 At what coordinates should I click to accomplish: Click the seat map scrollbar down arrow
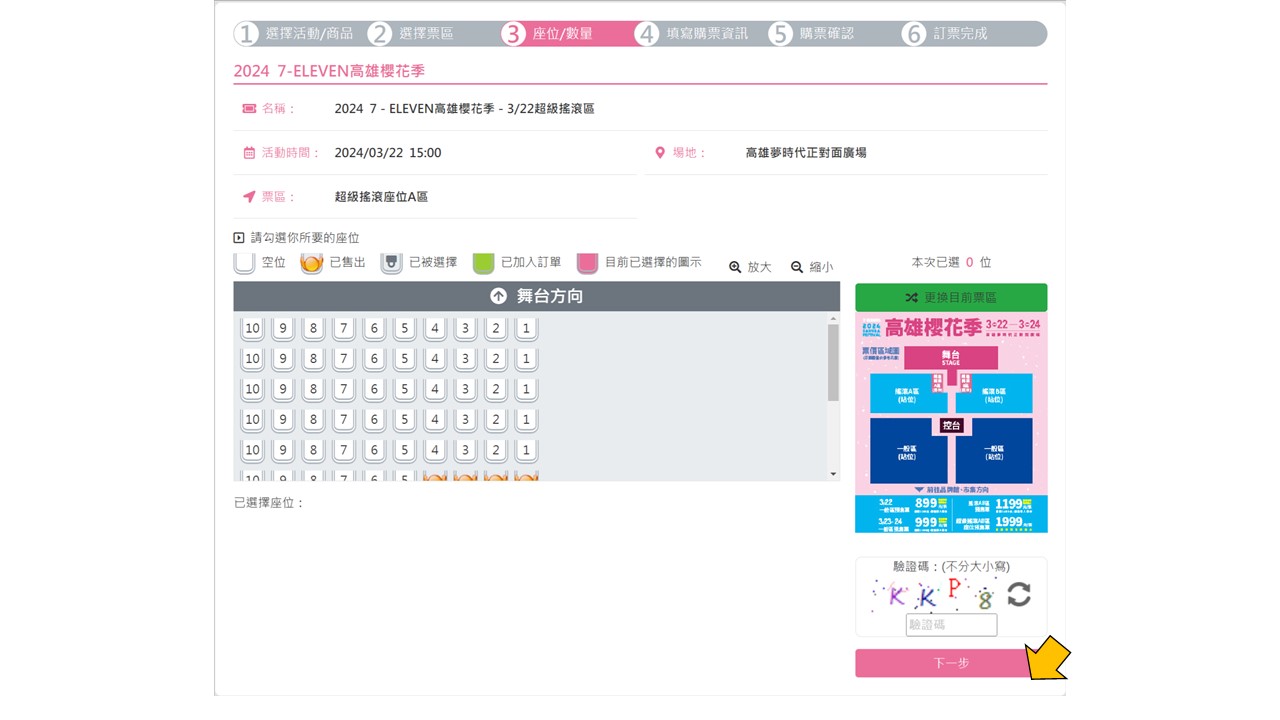point(834,474)
